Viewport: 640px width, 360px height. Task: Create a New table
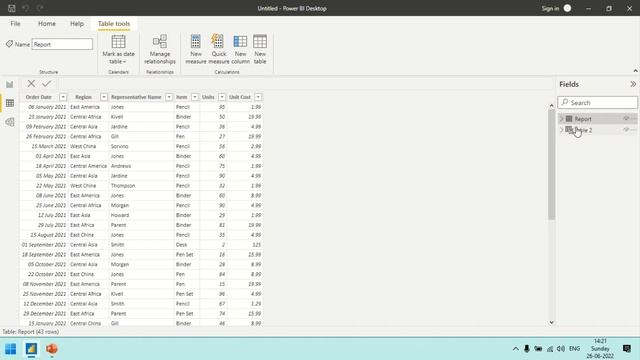point(260,49)
